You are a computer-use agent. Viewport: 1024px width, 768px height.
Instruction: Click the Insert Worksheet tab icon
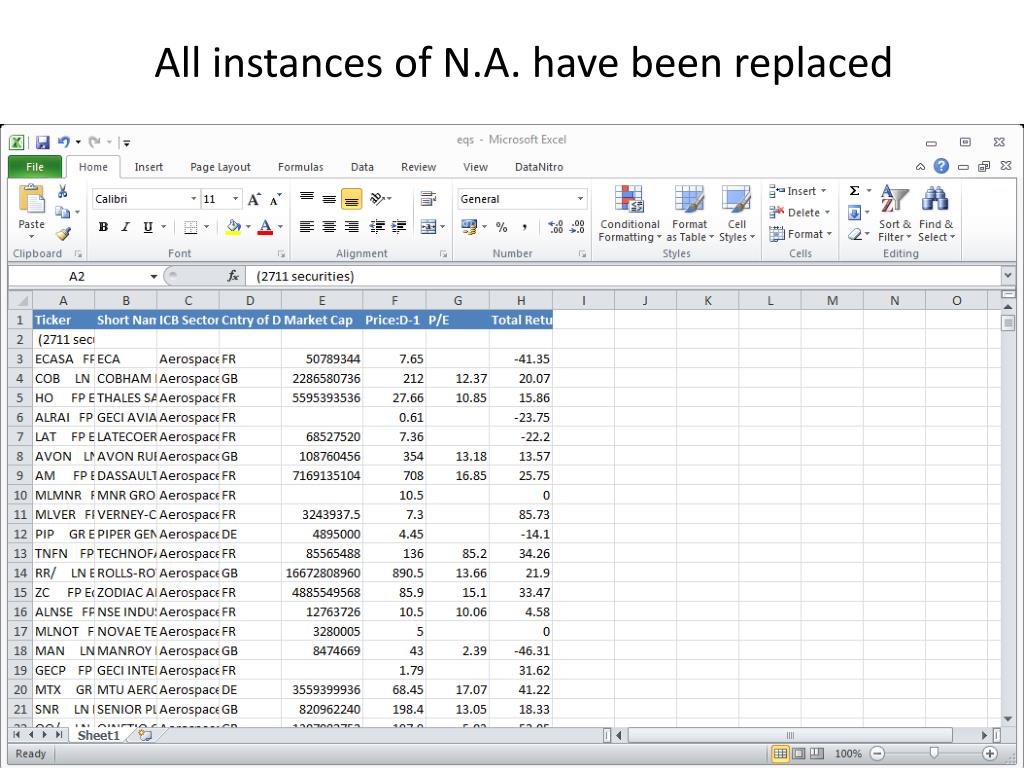145,735
